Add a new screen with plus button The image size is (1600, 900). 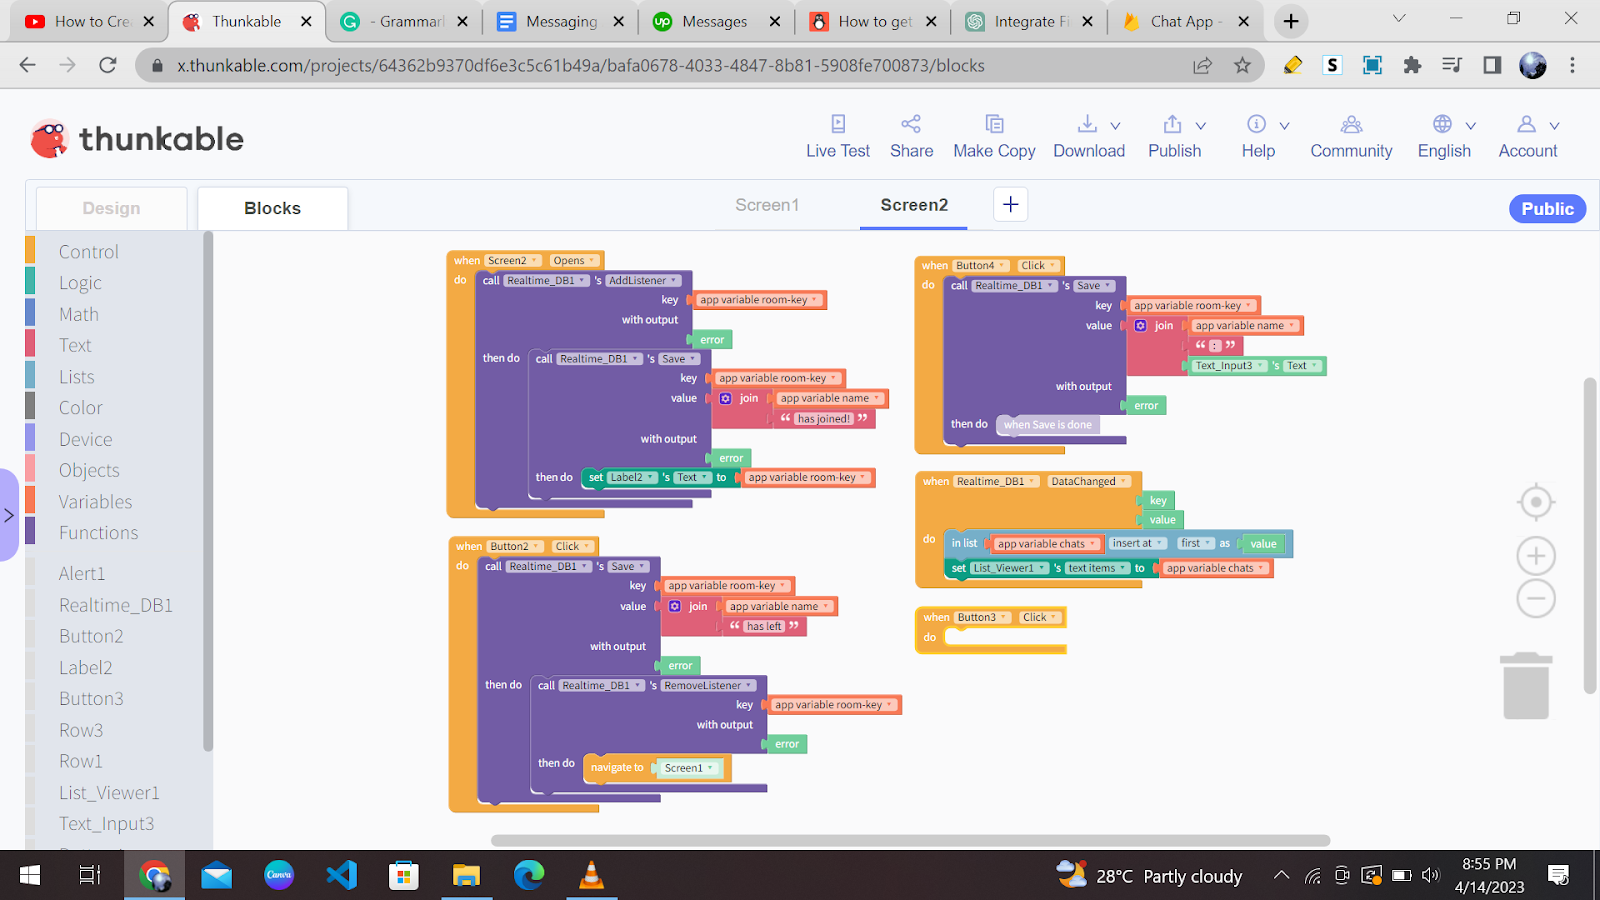[x=1011, y=204]
